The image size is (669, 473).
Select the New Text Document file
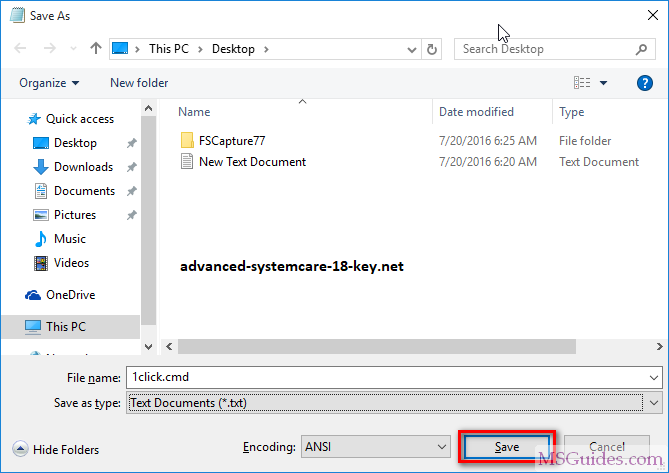(x=252, y=162)
